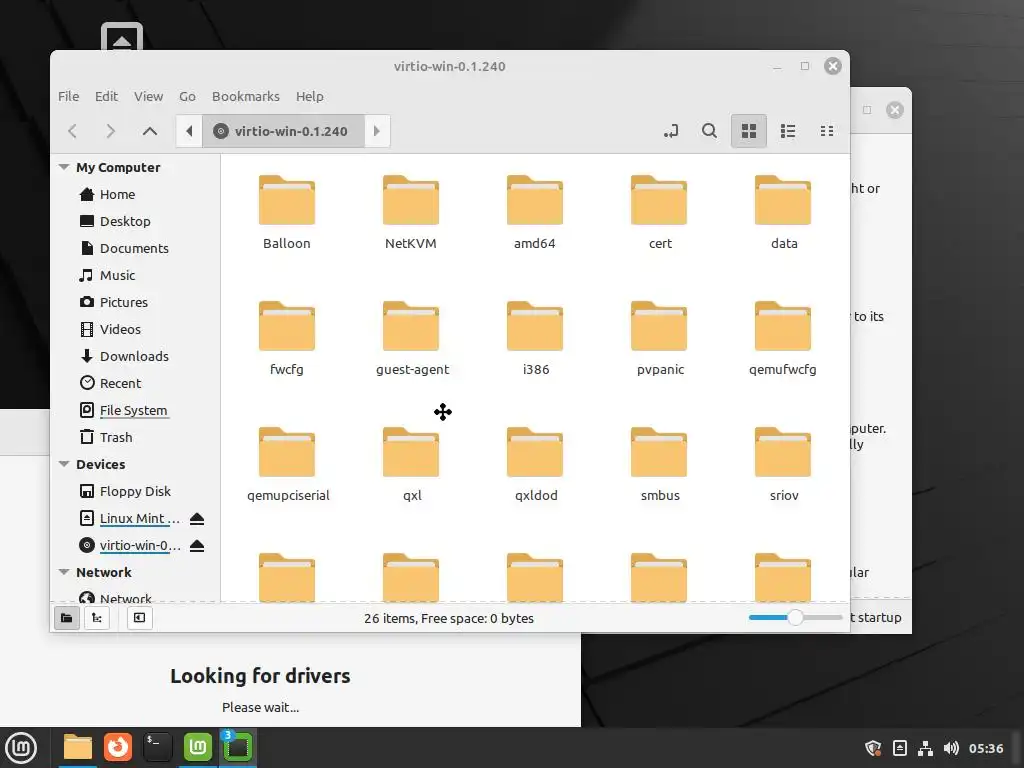Open File System in the sidebar
The image size is (1024, 768).
(133, 410)
